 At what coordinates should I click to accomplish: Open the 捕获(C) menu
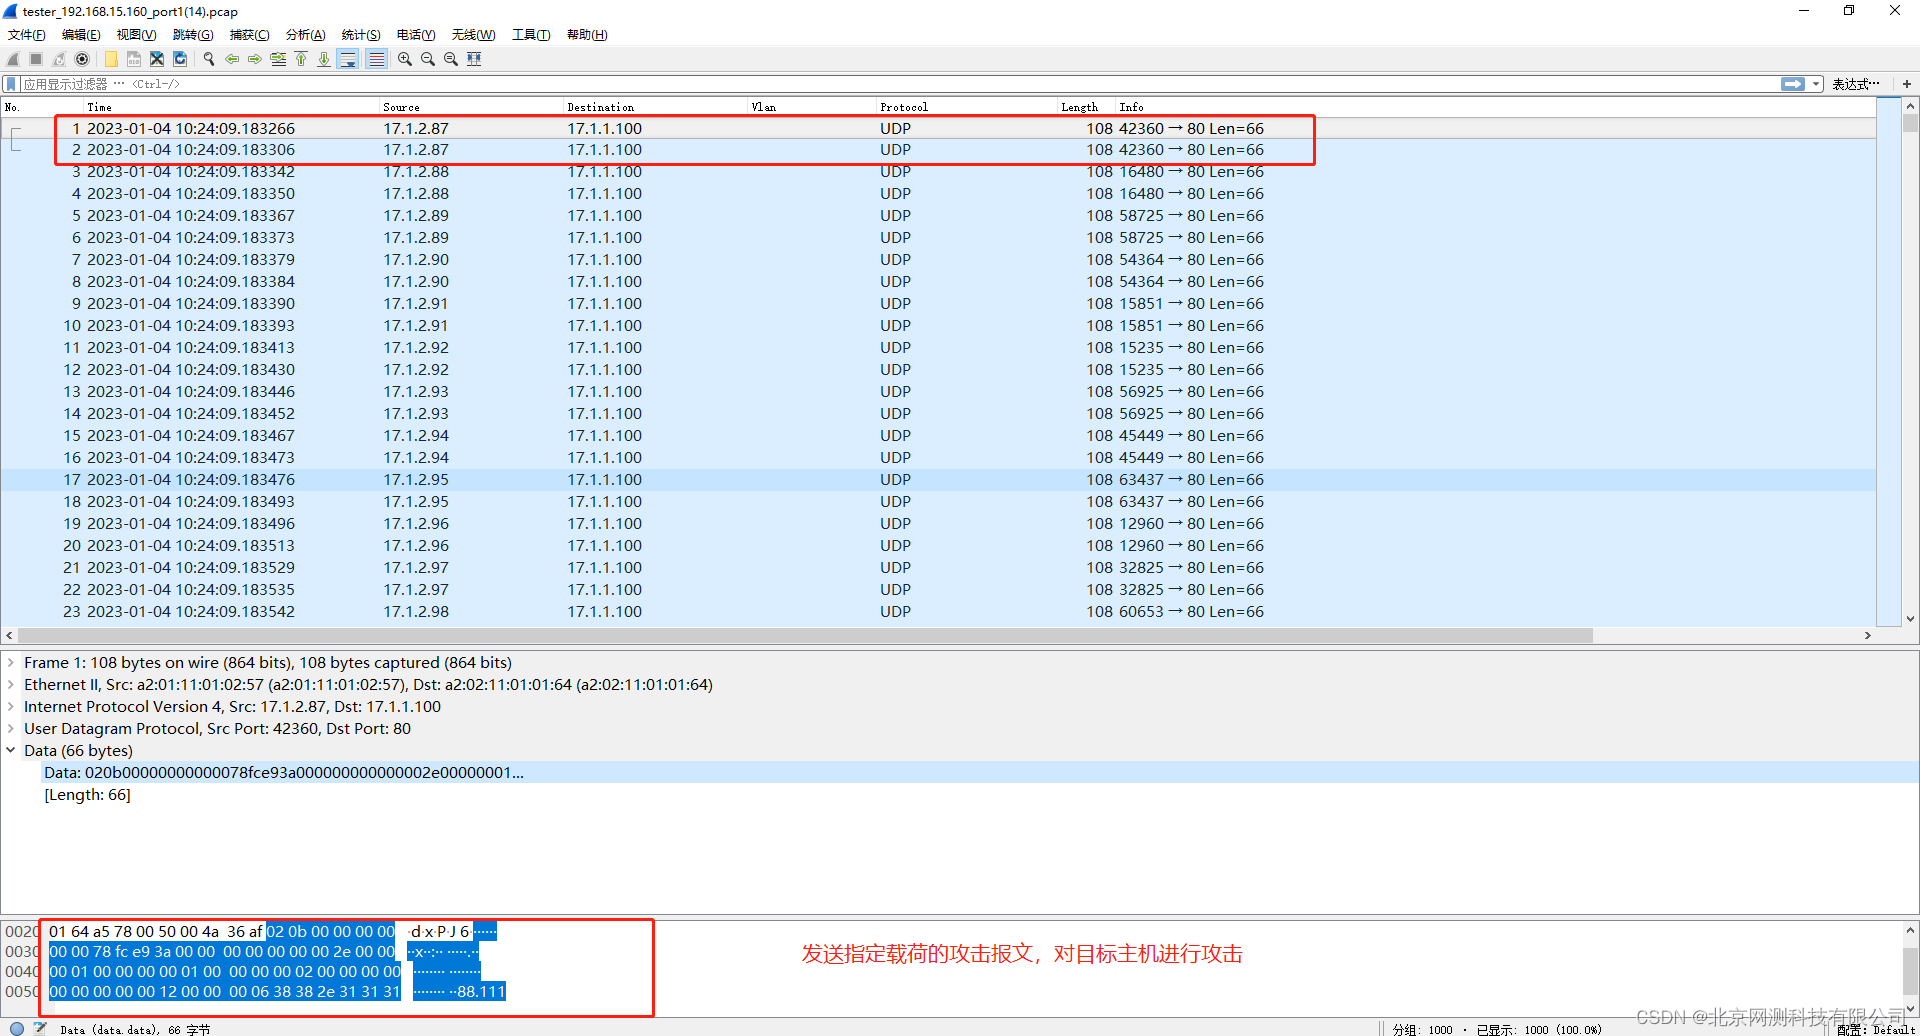click(249, 35)
